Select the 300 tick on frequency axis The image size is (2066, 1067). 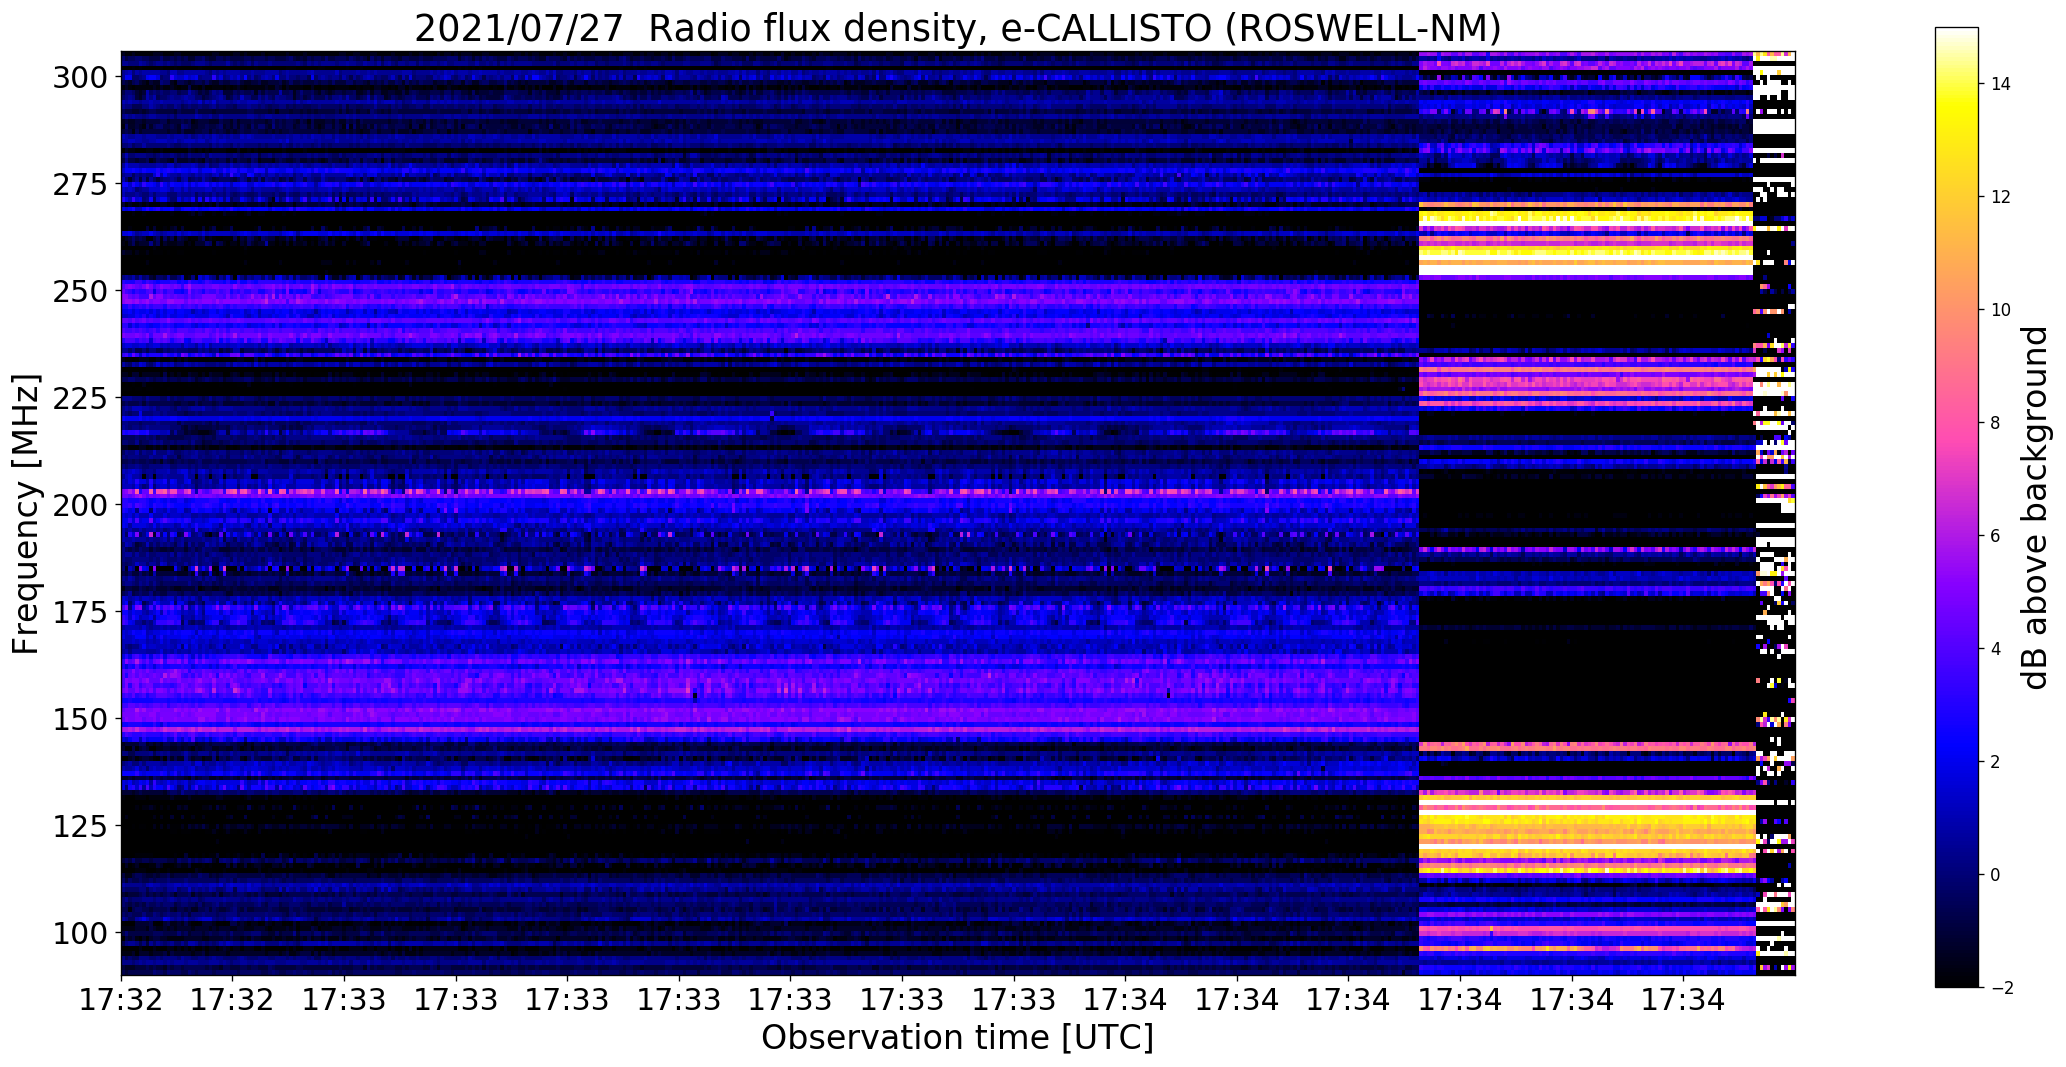80,77
